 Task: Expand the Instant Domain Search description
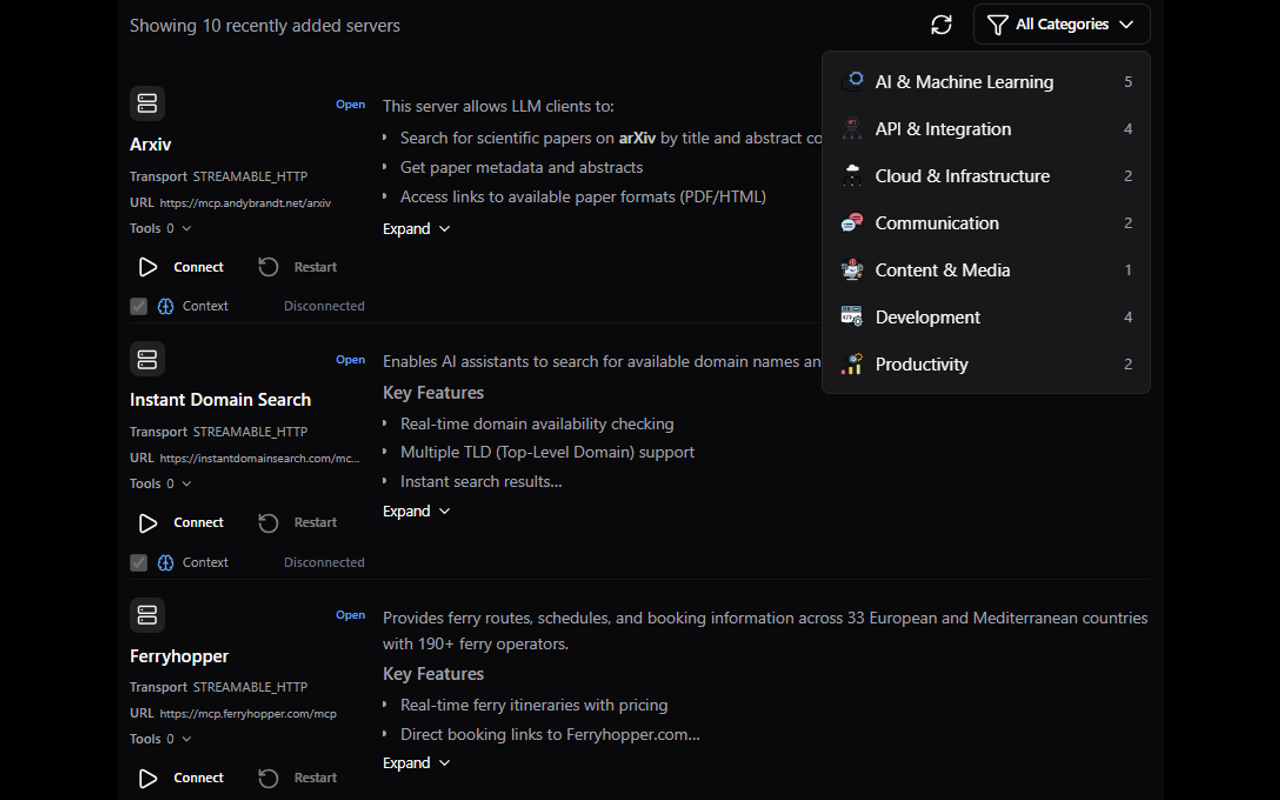[x=417, y=511]
